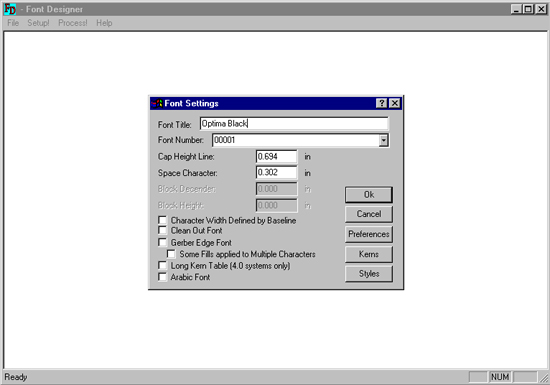Click the Font Settings dialog icon
The height and width of the screenshot is (385, 550).
coord(157,103)
